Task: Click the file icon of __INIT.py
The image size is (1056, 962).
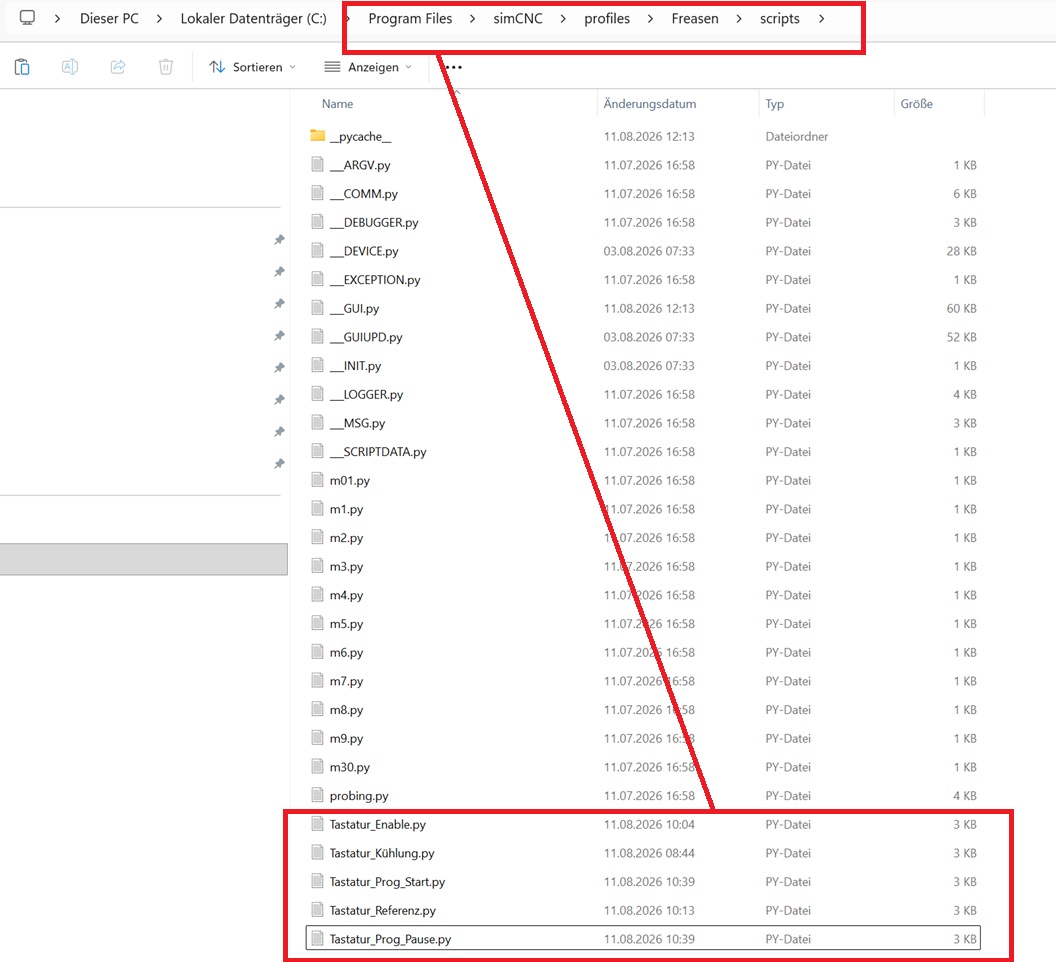Action: point(317,365)
